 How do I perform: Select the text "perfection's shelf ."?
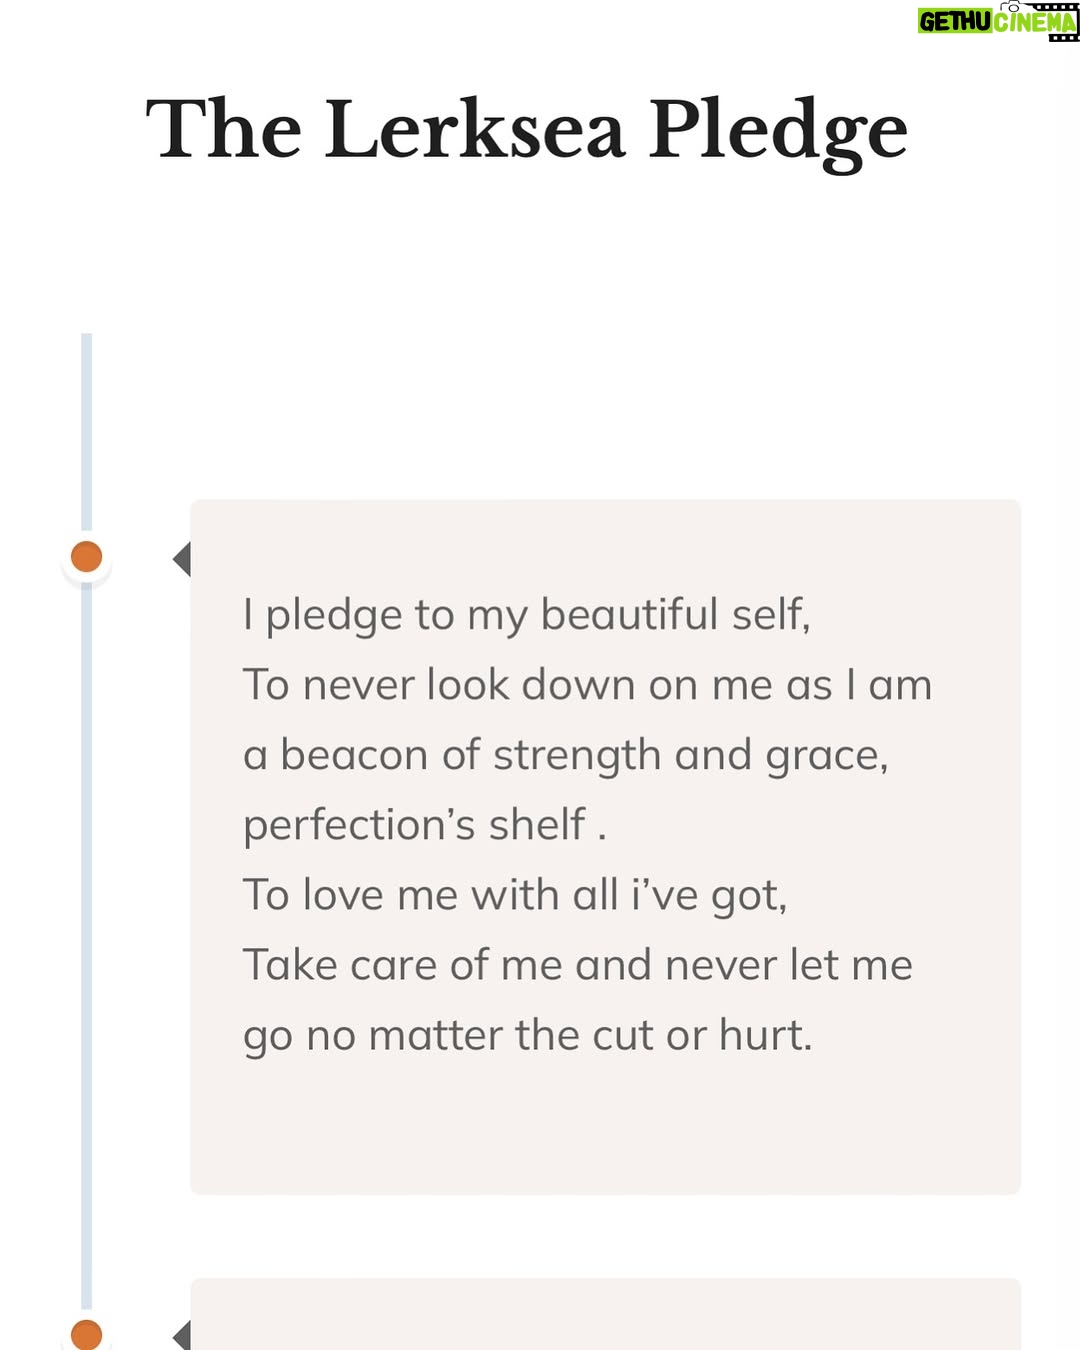425,826
